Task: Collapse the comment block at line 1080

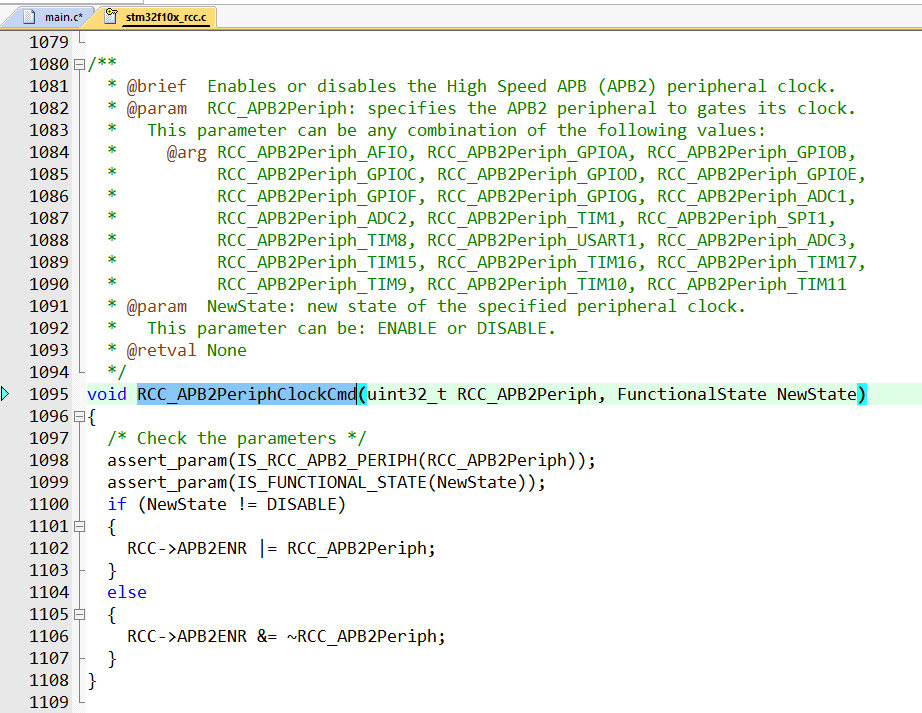Action: coord(79,64)
